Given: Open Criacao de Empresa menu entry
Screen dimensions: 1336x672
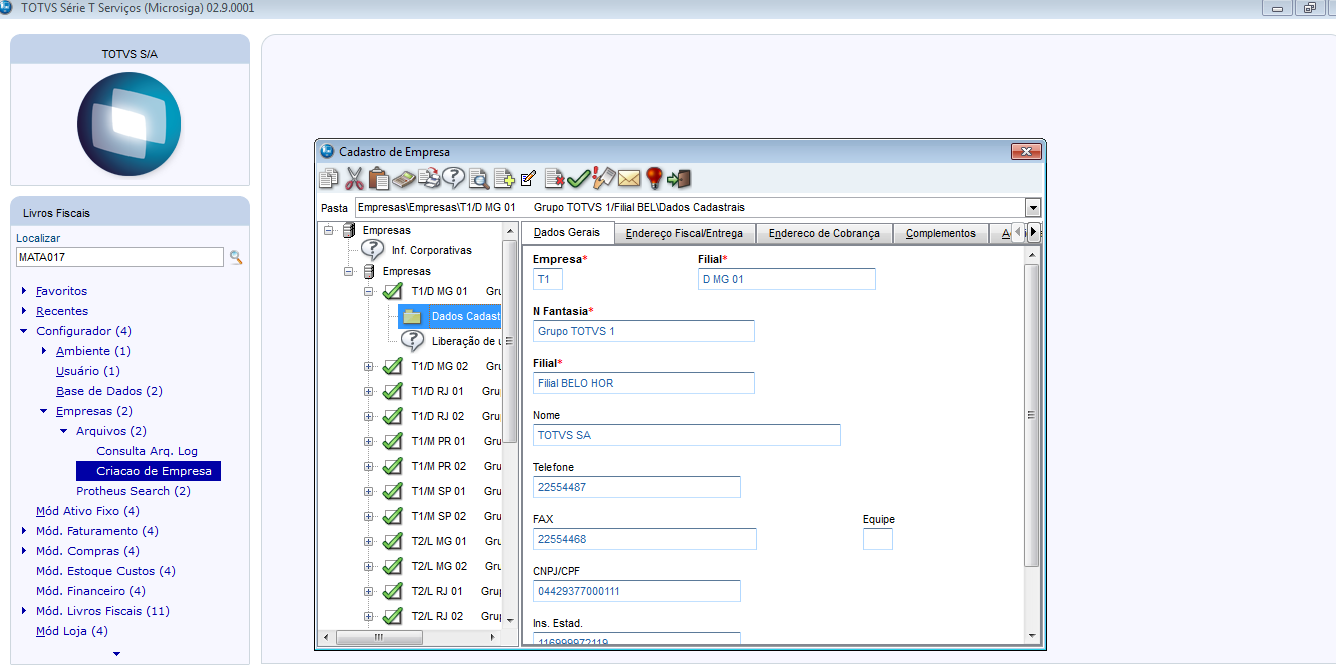Looking at the screenshot, I should click(x=154, y=471).
